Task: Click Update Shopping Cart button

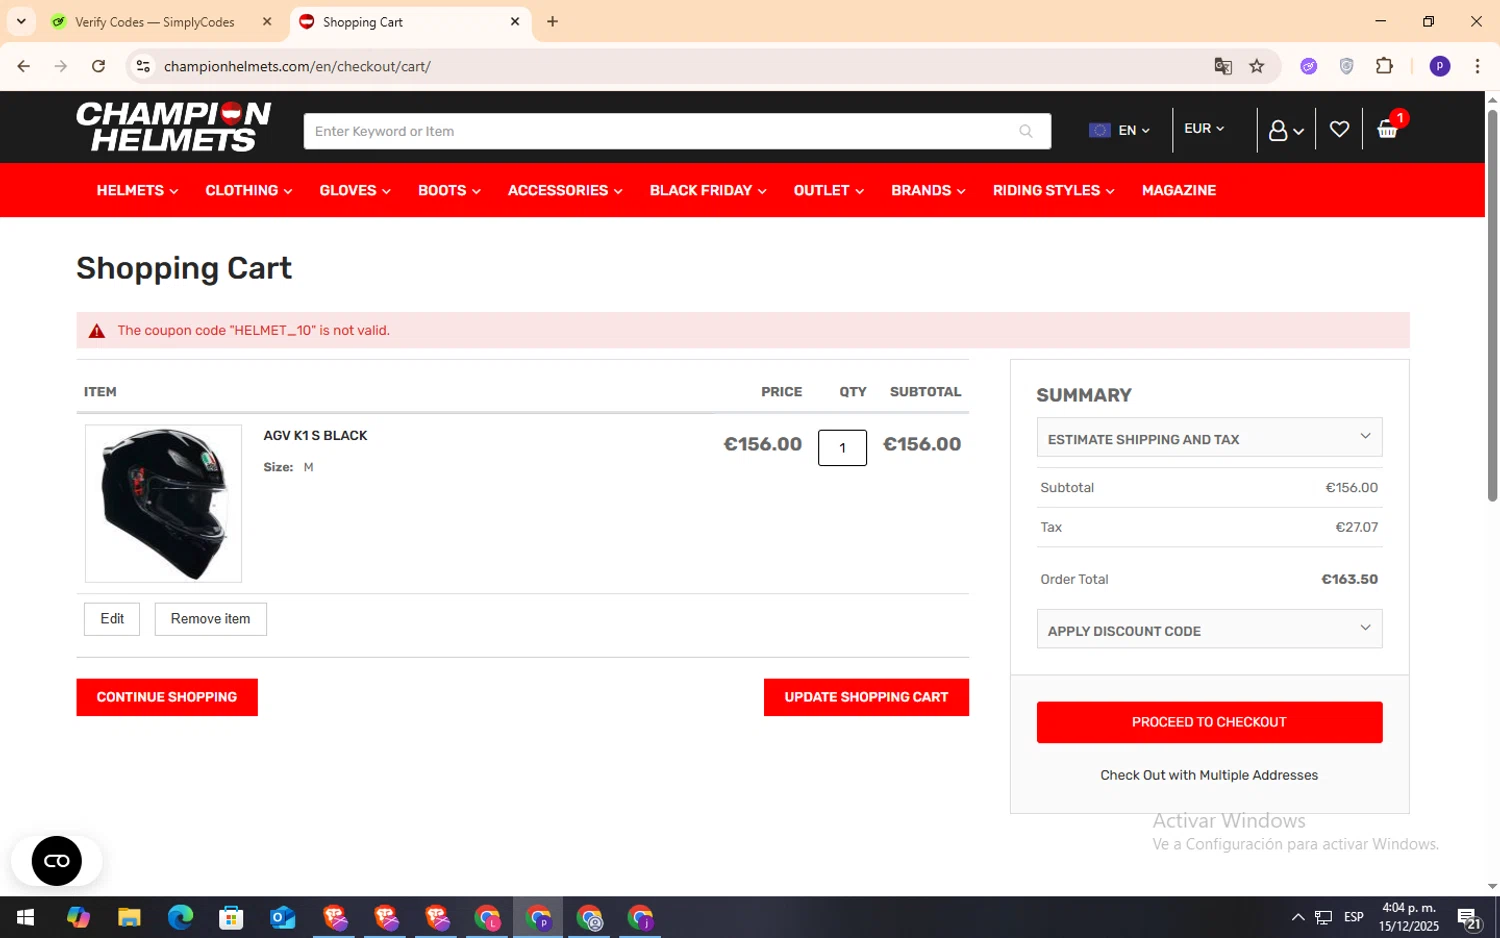Action: pos(866,697)
